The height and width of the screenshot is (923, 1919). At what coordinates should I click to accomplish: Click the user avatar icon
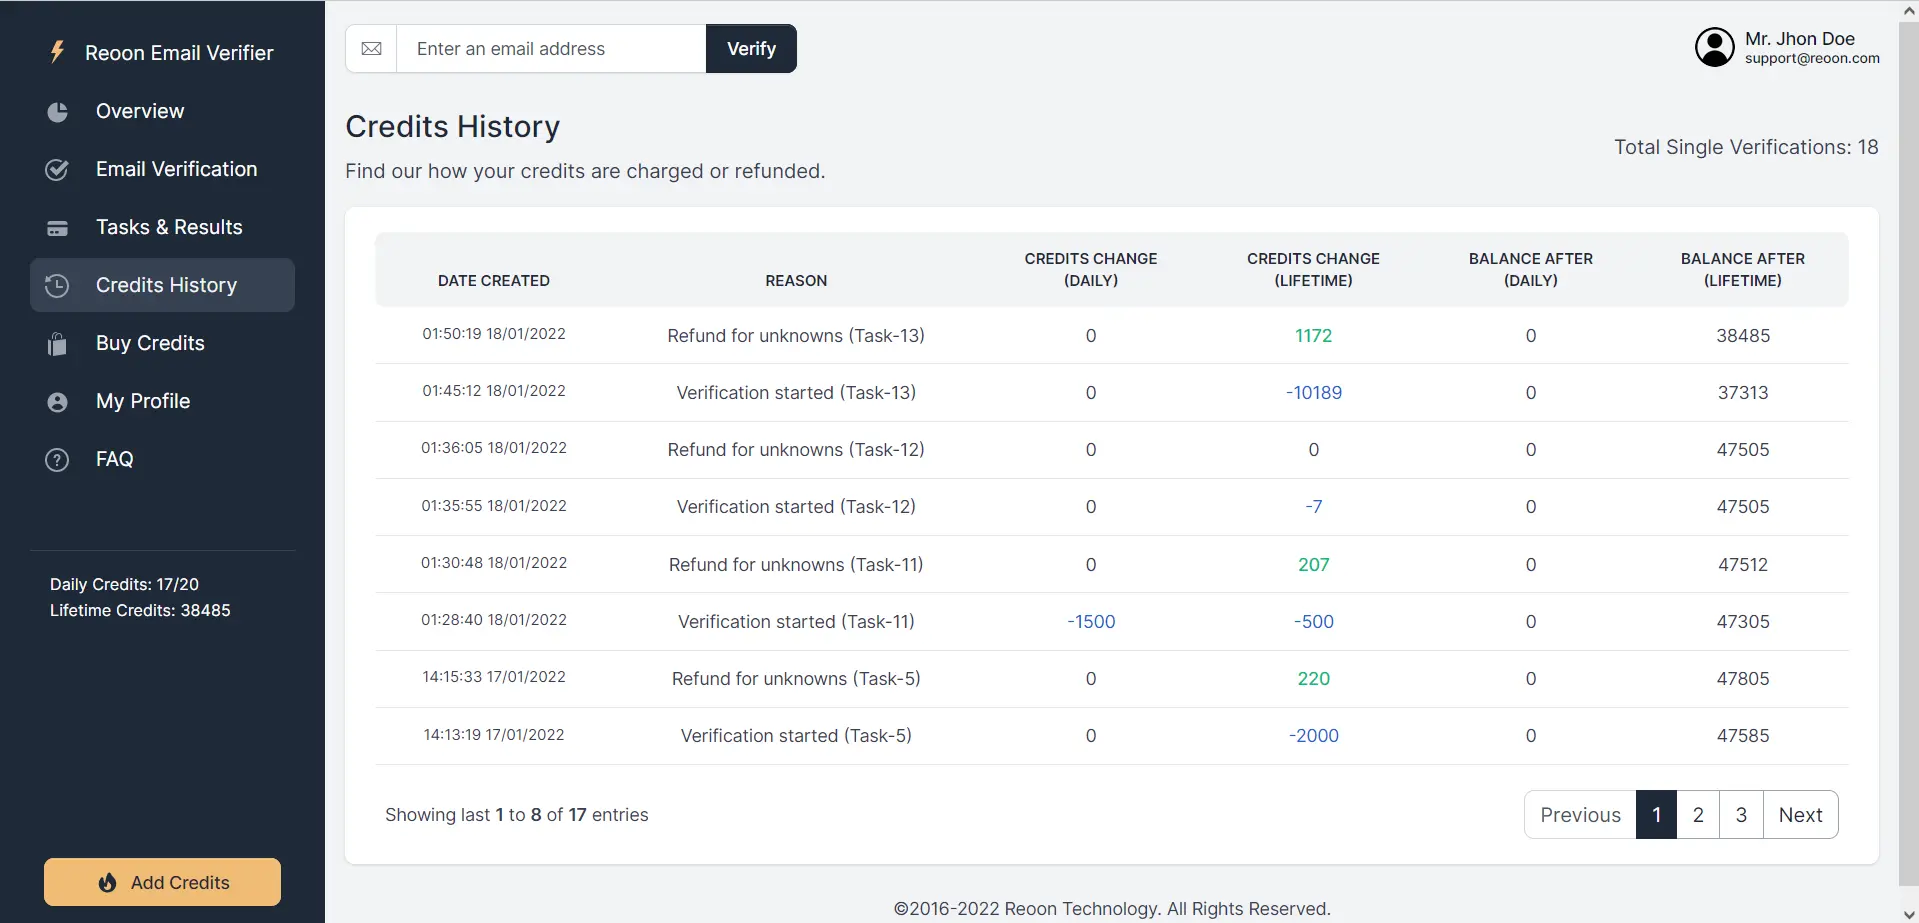[1714, 47]
